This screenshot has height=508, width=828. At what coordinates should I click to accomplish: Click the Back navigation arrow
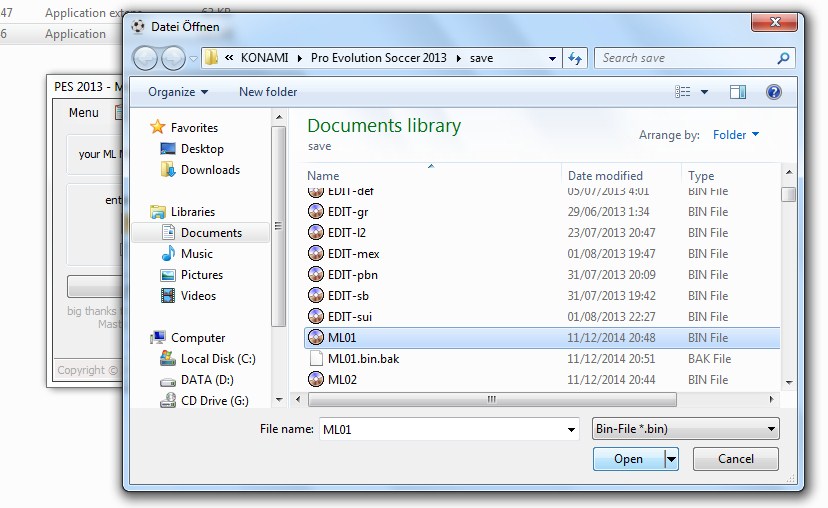click(x=145, y=58)
